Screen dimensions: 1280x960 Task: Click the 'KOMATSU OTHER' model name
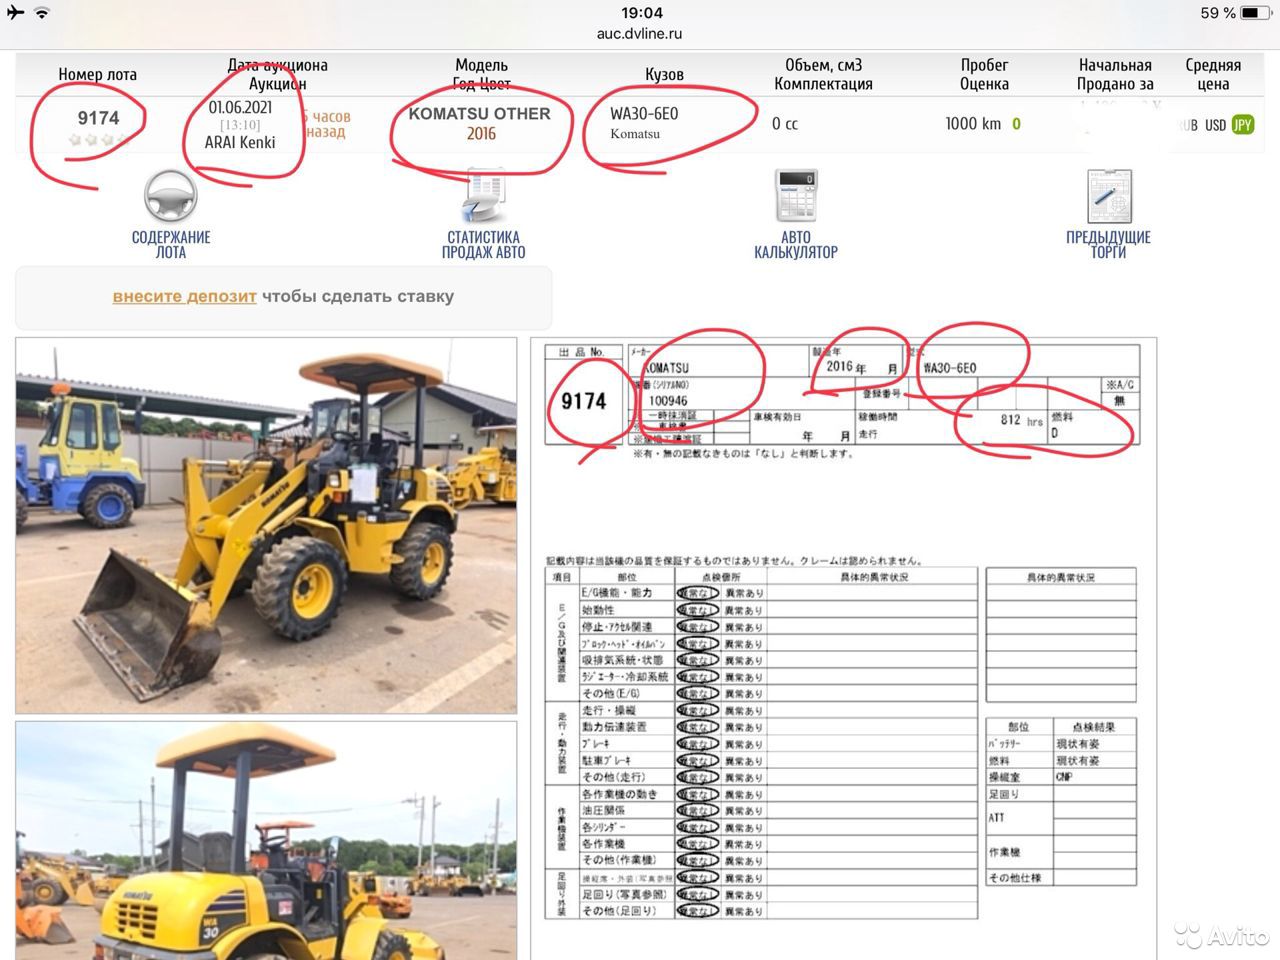(x=479, y=114)
